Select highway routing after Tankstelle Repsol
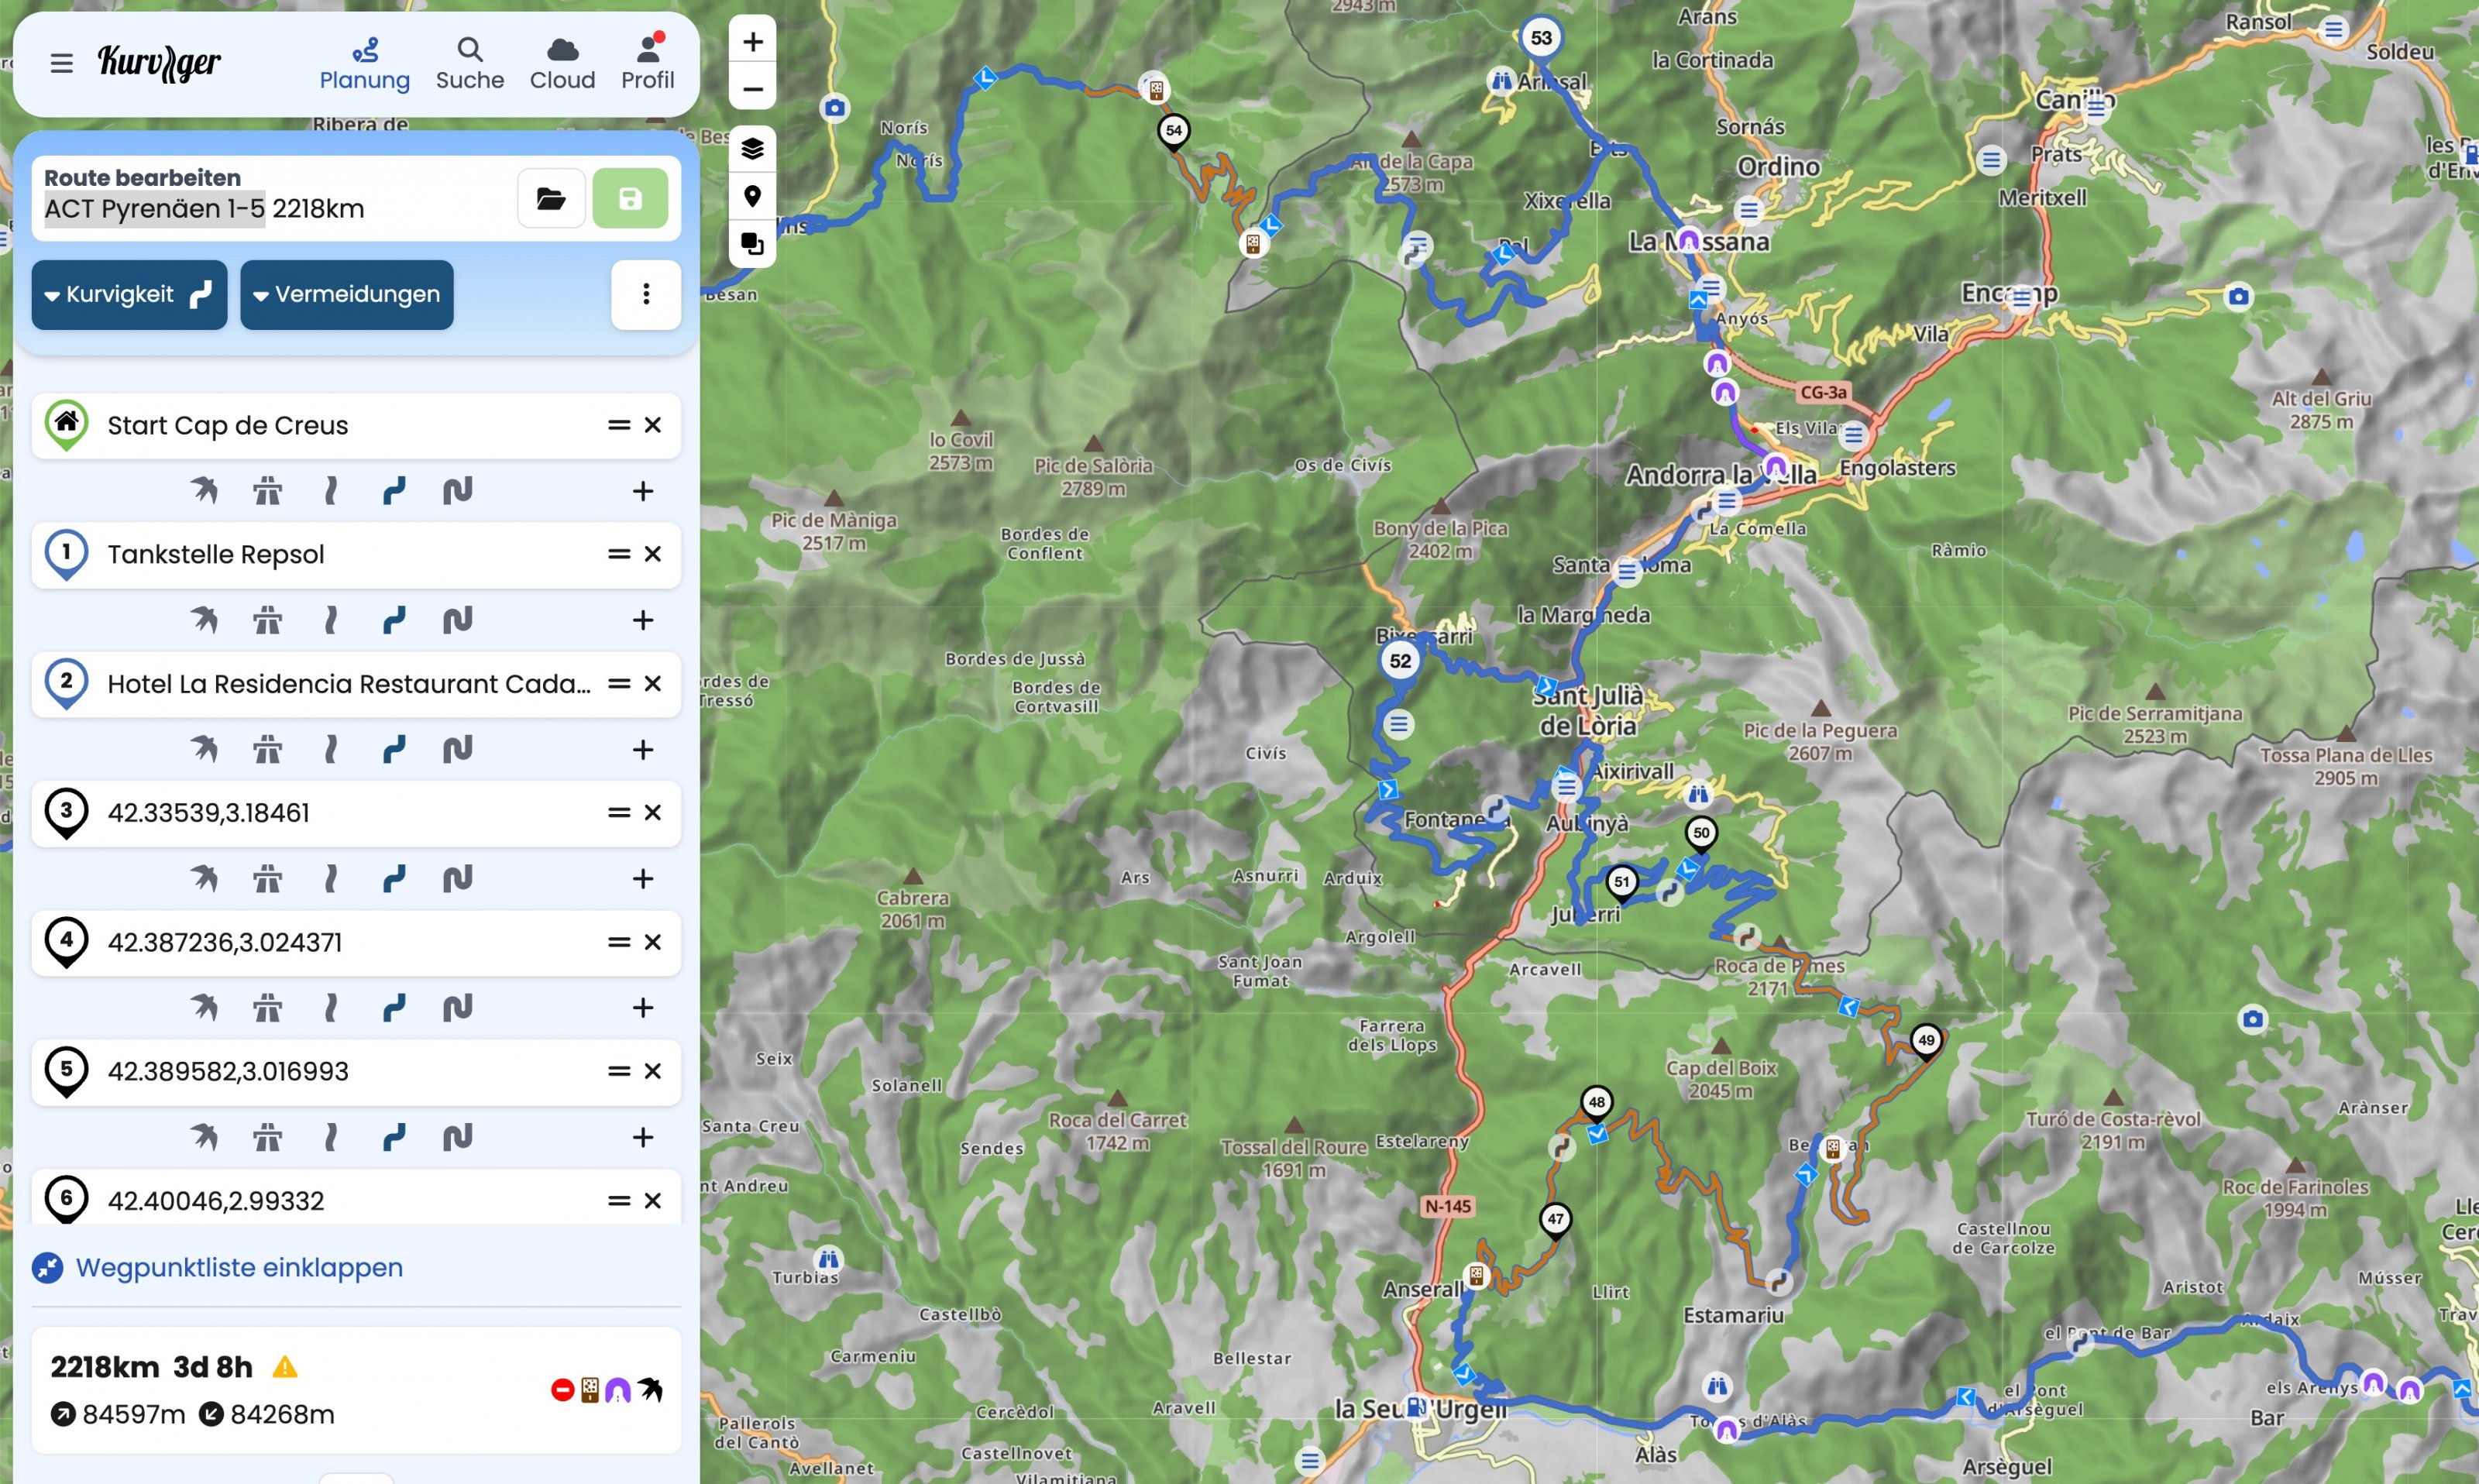 267,620
